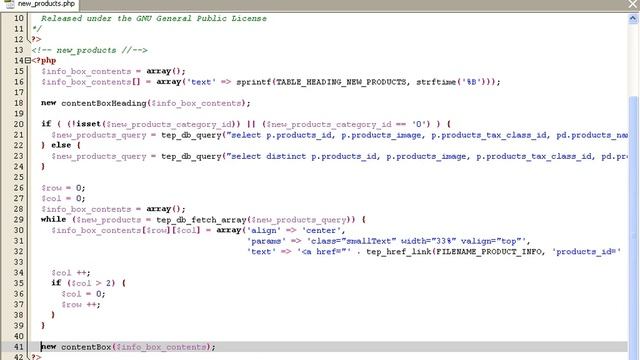The height and width of the screenshot is (360, 640).
Task: Click line number 33 in the gutter
Action: [x=19, y=262]
